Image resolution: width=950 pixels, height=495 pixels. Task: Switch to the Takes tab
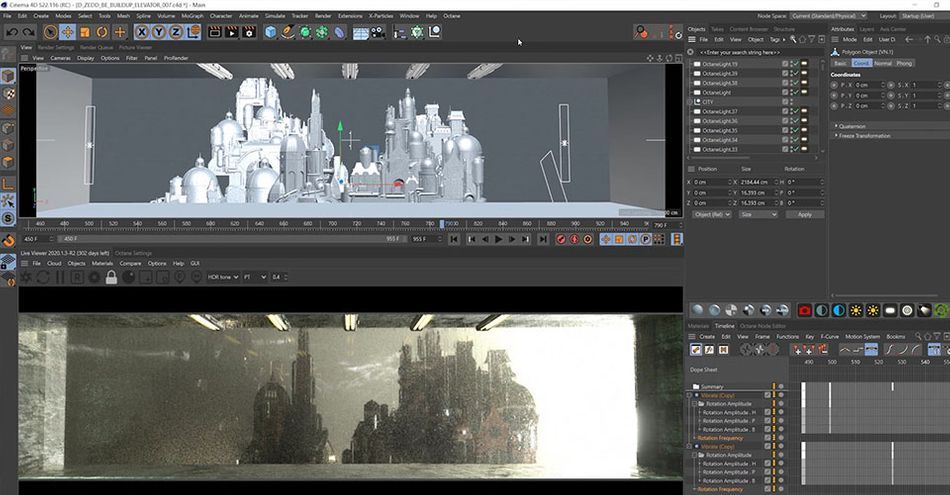tap(717, 29)
